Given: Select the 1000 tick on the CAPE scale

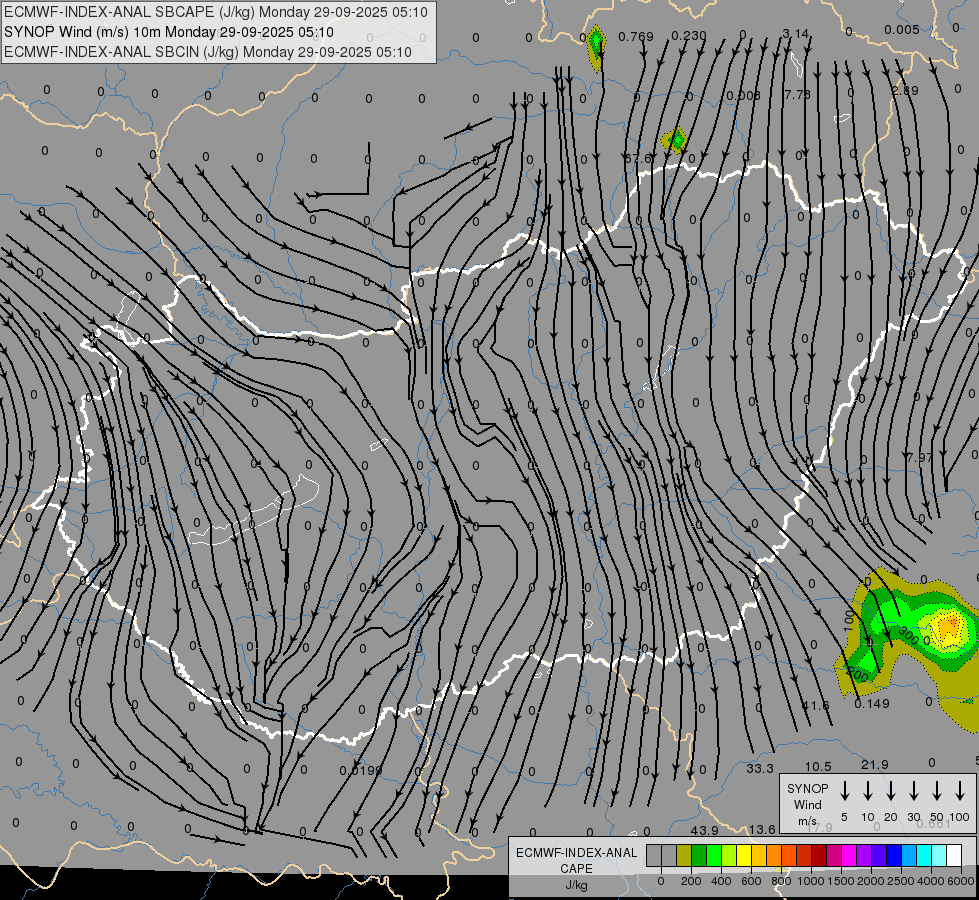Looking at the screenshot, I should point(810,881).
